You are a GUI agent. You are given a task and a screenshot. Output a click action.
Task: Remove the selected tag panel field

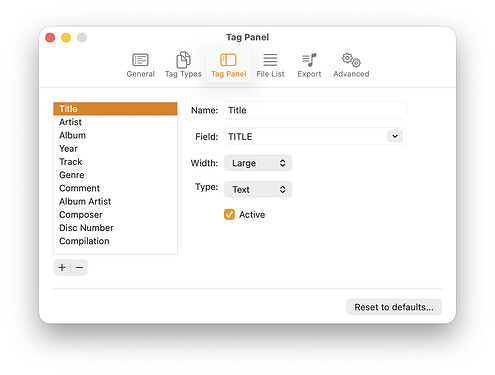[79, 267]
